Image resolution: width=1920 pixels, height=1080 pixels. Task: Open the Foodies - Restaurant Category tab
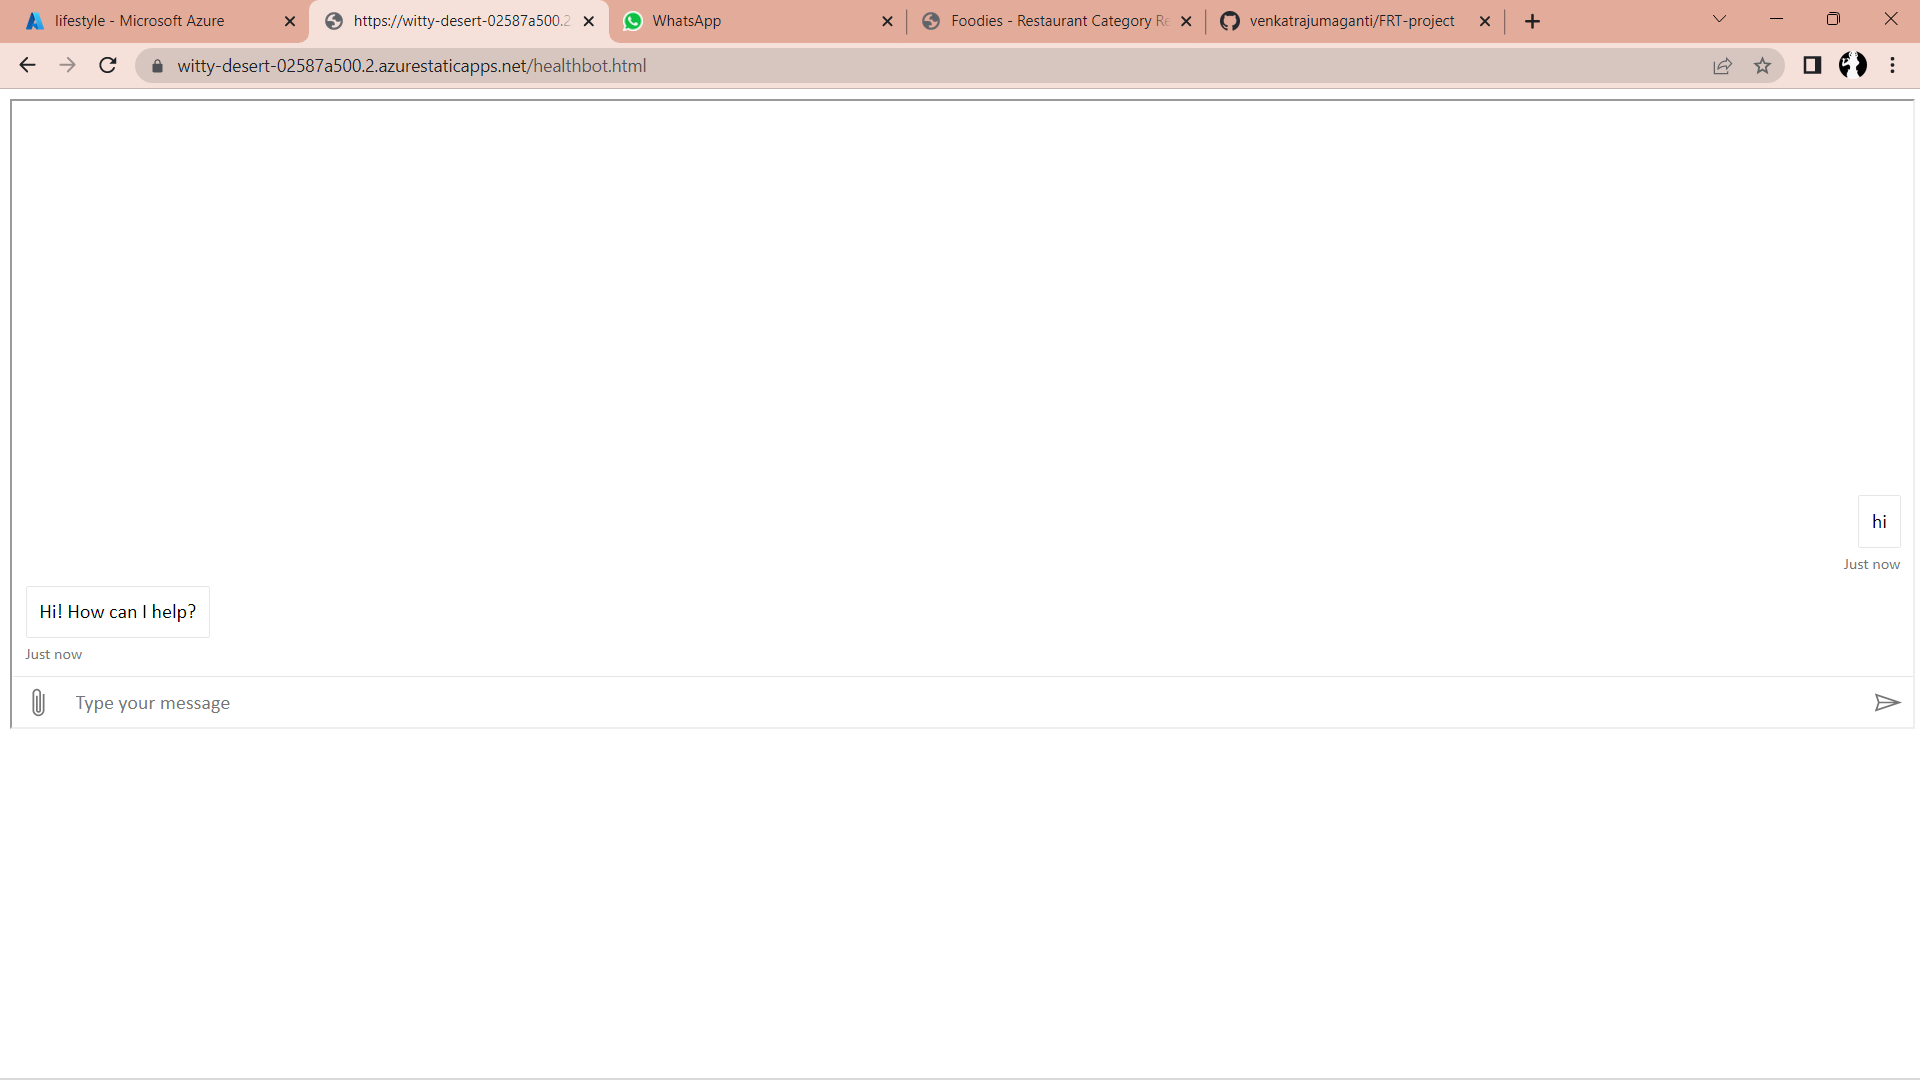(x=1058, y=21)
